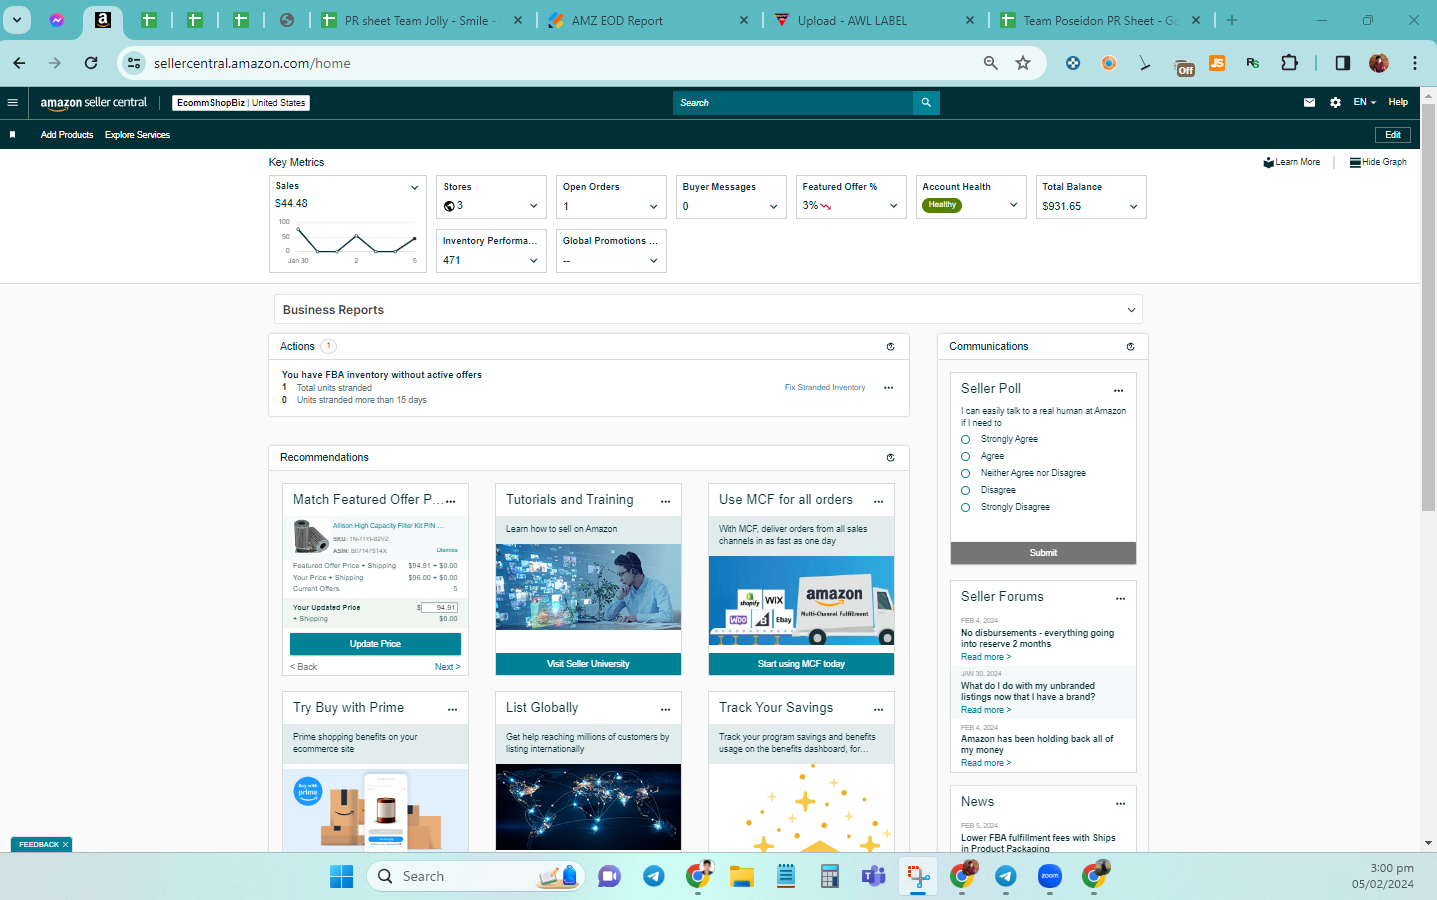Click the Learn More link in Key Metrics
The height and width of the screenshot is (900, 1437).
[1292, 162]
